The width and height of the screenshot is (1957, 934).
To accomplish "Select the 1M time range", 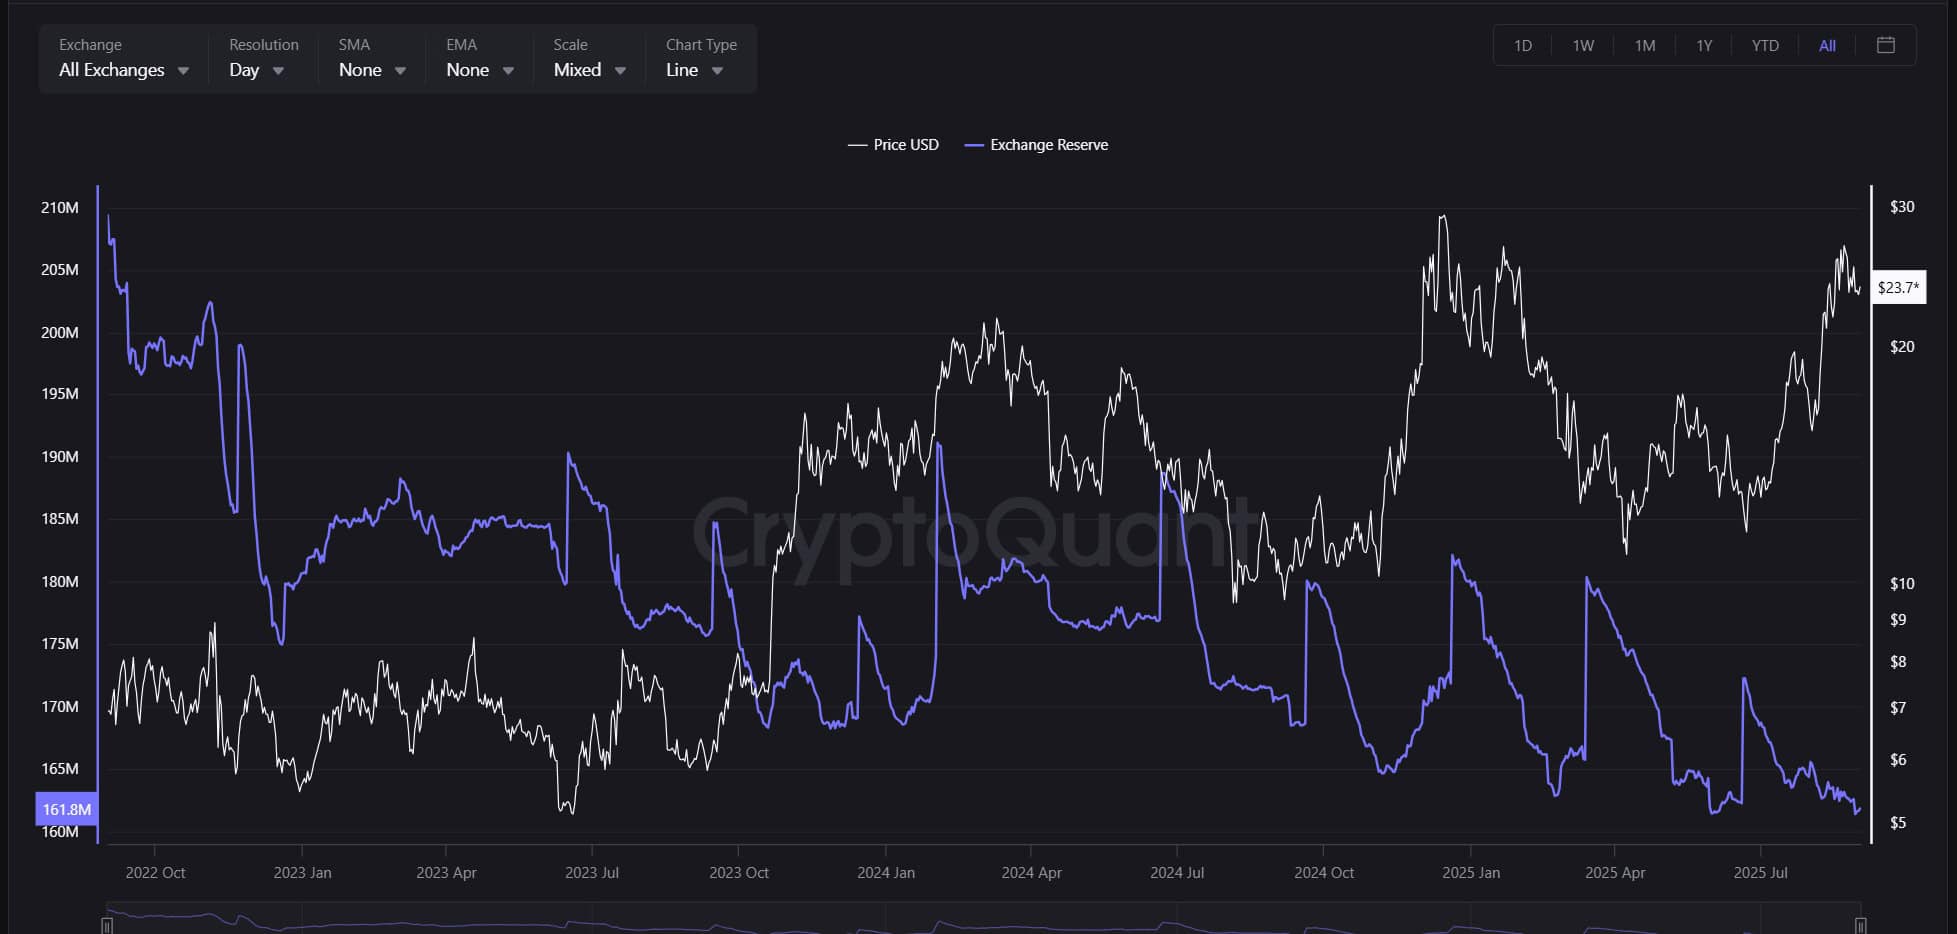I will (x=1644, y=46).
